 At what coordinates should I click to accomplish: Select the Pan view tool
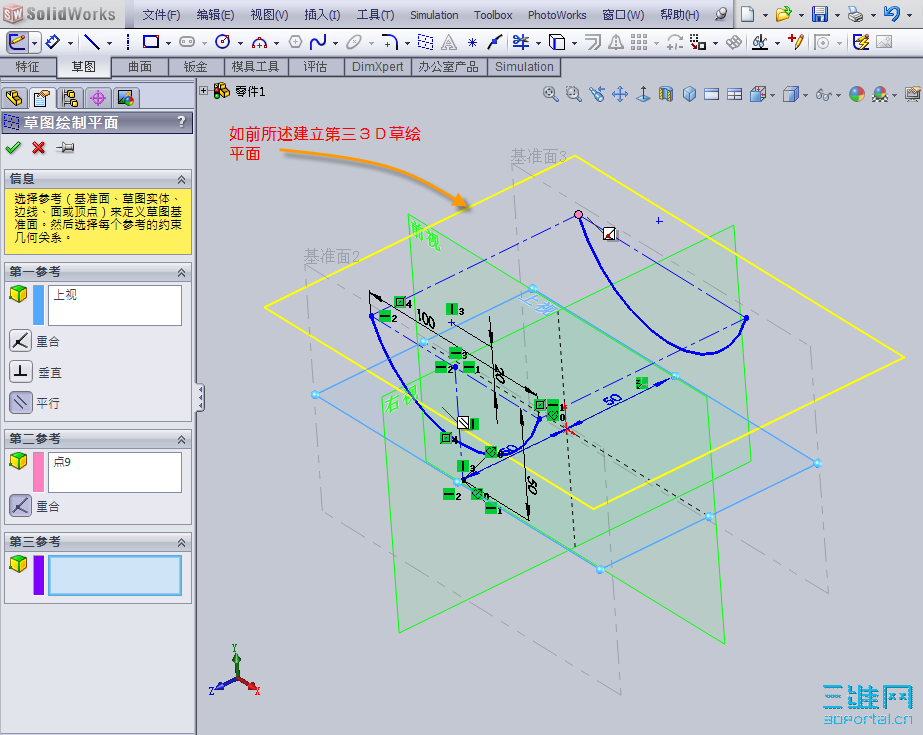pyautogui.click(x=620, y=94)
